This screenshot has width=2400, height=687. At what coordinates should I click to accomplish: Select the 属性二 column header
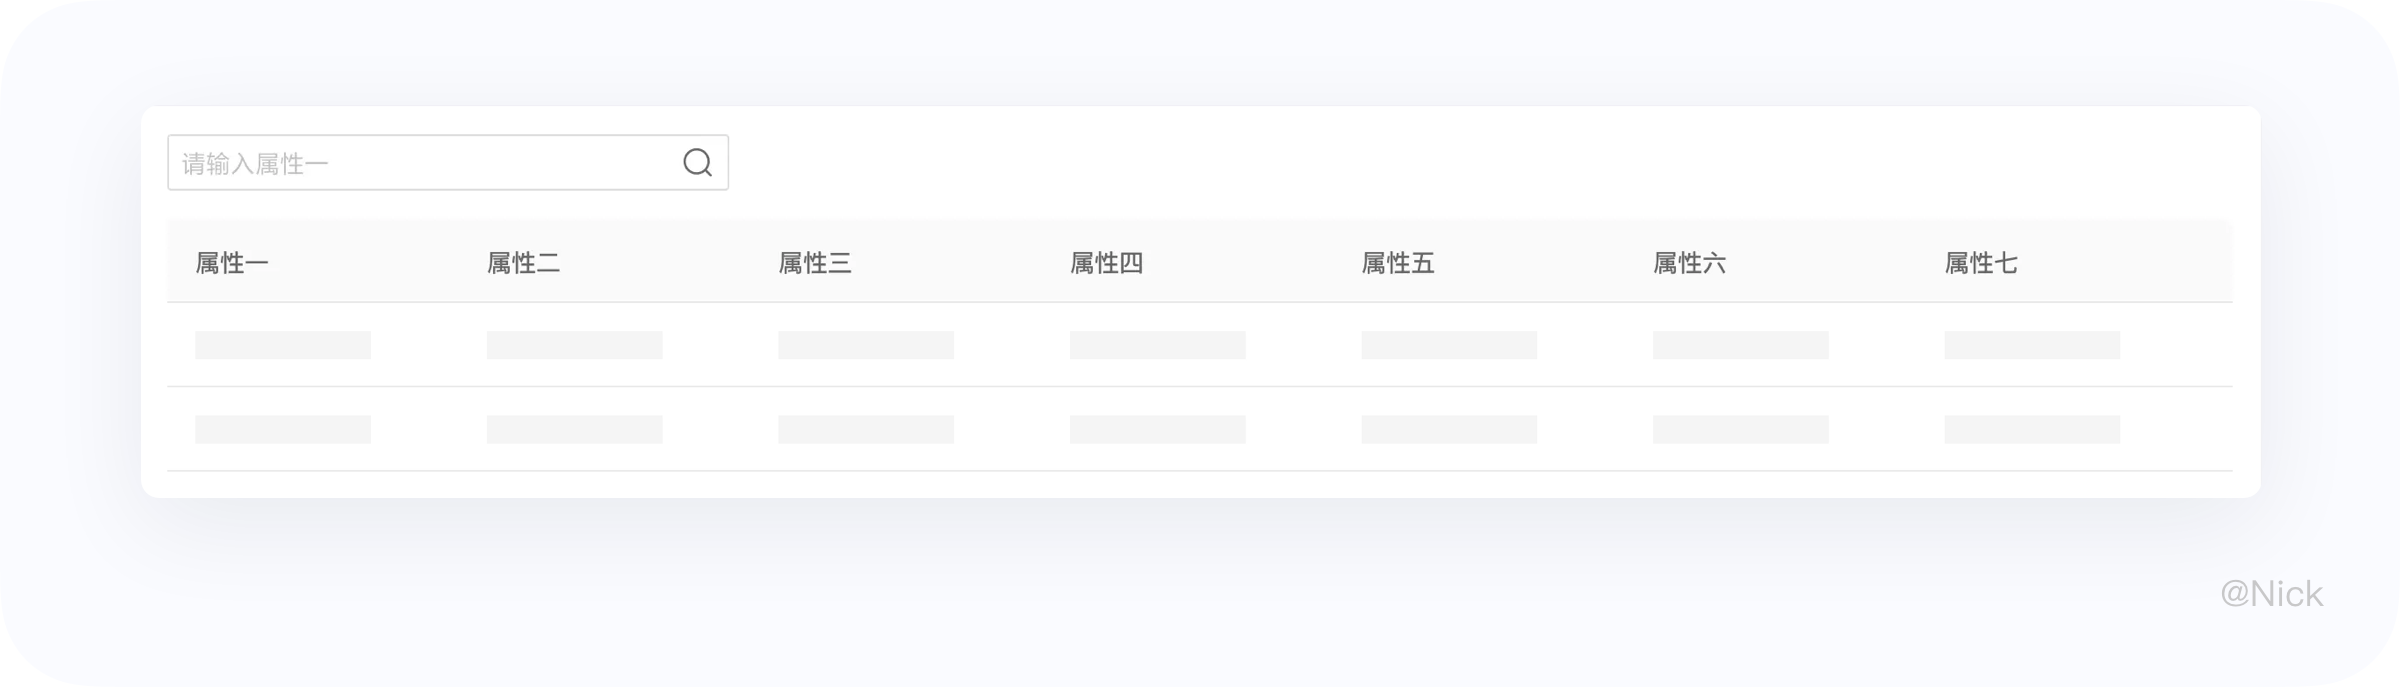click(x=523, y=263)
